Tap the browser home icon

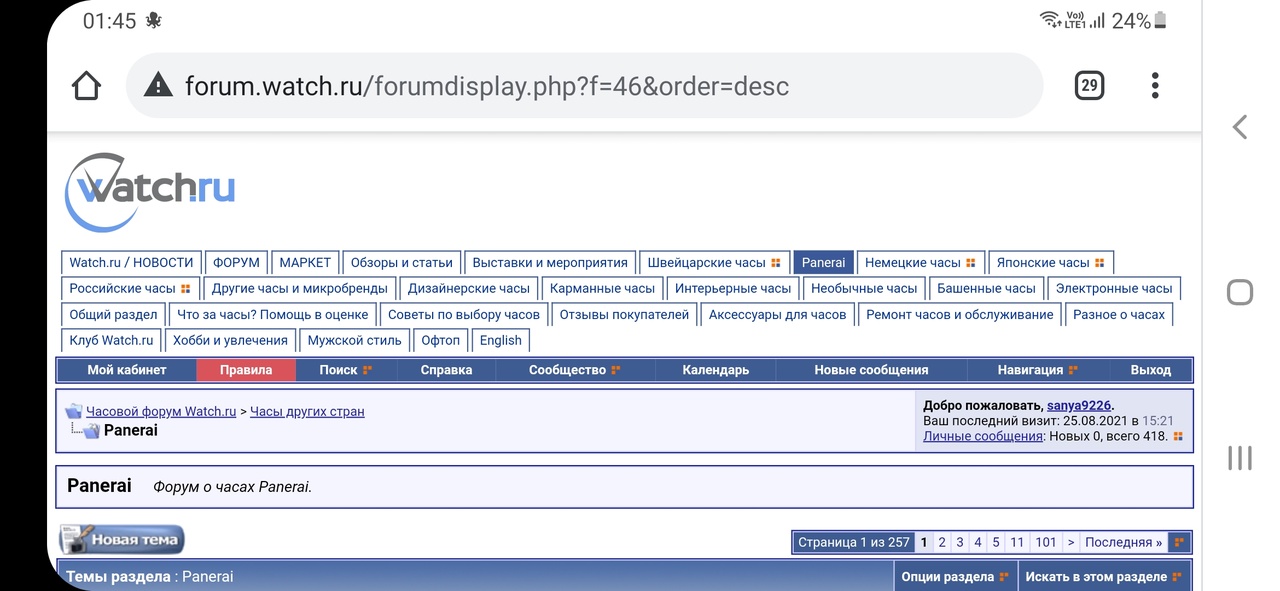(x=87, y=86)
